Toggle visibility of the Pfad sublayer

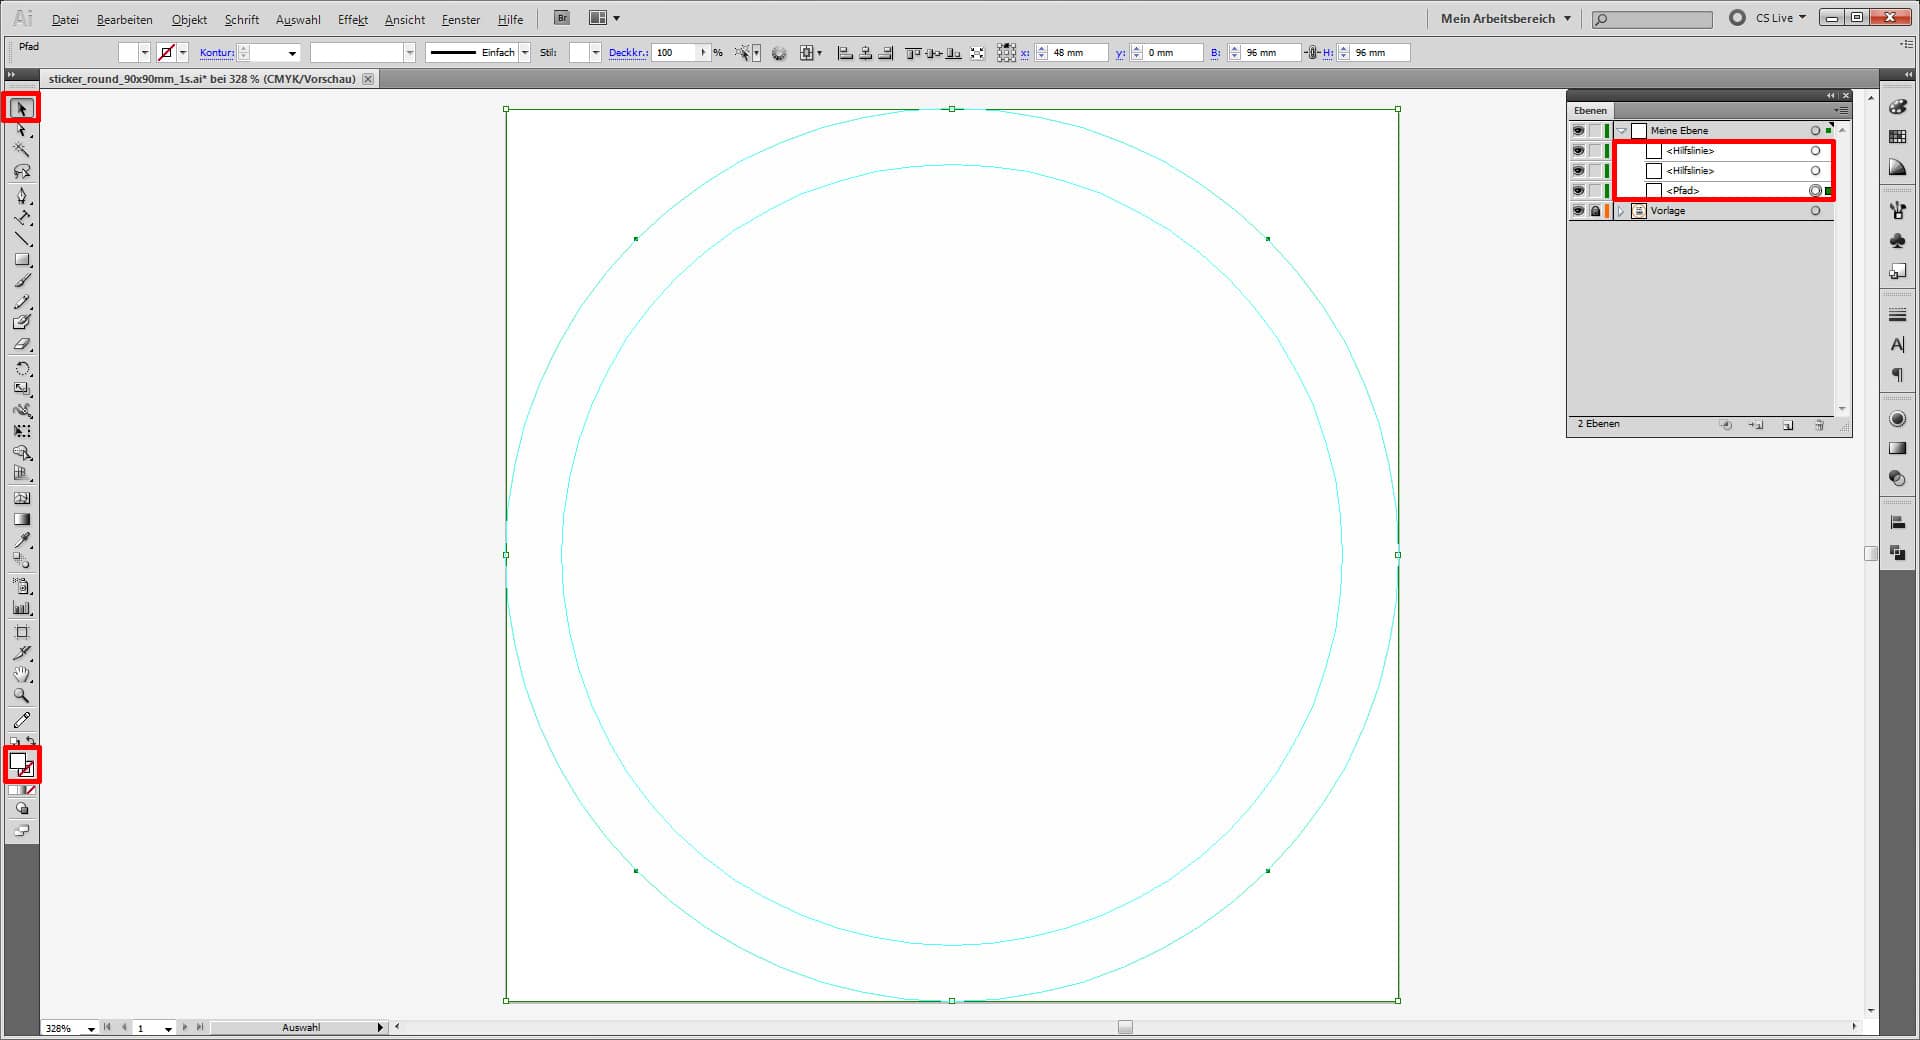1578,191
